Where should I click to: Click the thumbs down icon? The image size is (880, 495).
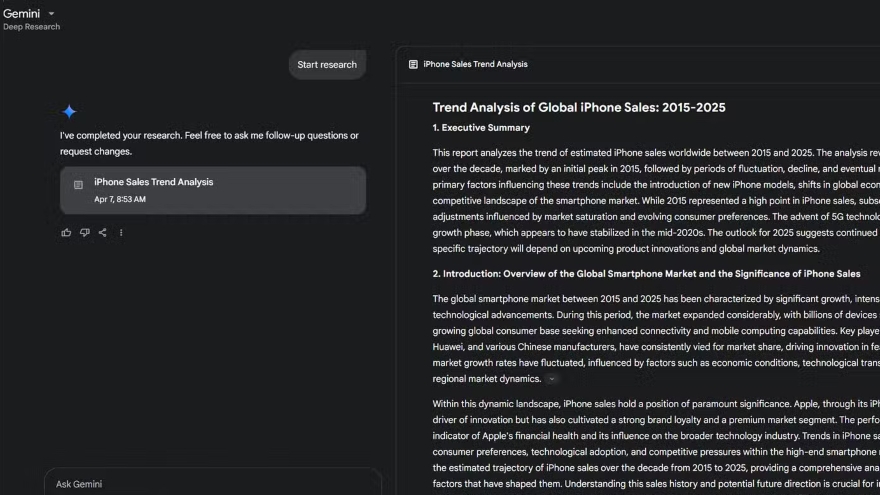(84, 233)
